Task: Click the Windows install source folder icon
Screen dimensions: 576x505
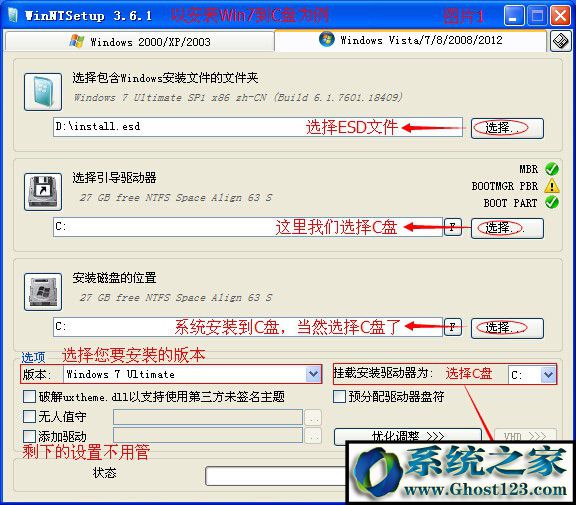Action: (x=43, y=92)
